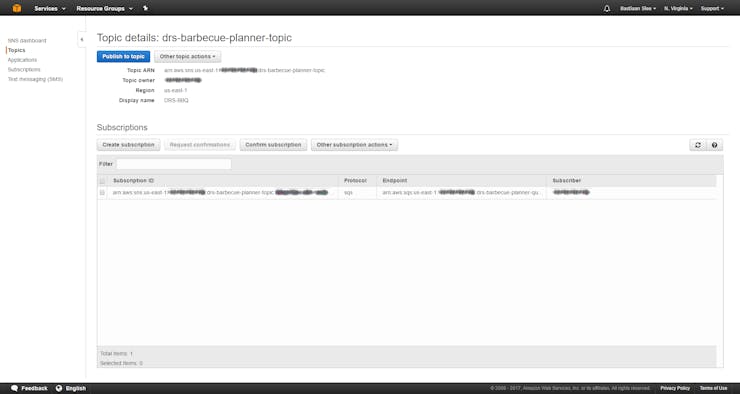
Task: Click the Topic details heading
Action: click(194, 38)
